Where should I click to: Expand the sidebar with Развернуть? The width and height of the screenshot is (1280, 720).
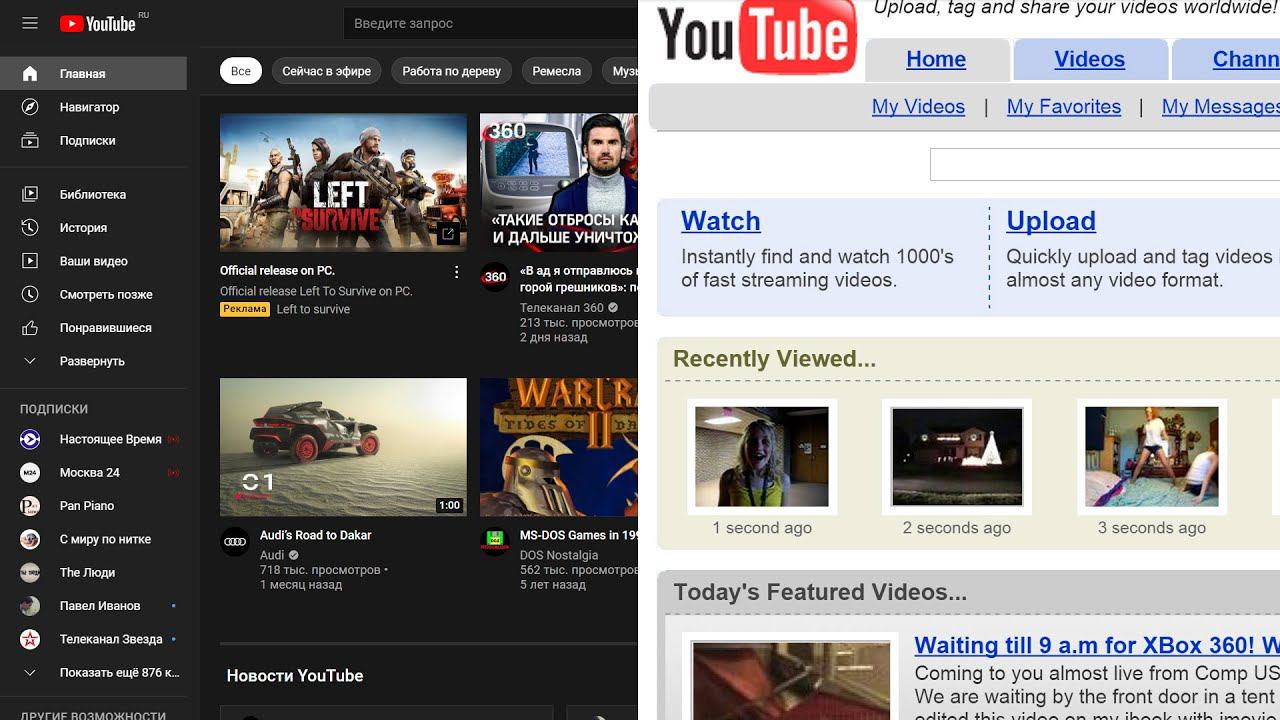coord(93,361)
